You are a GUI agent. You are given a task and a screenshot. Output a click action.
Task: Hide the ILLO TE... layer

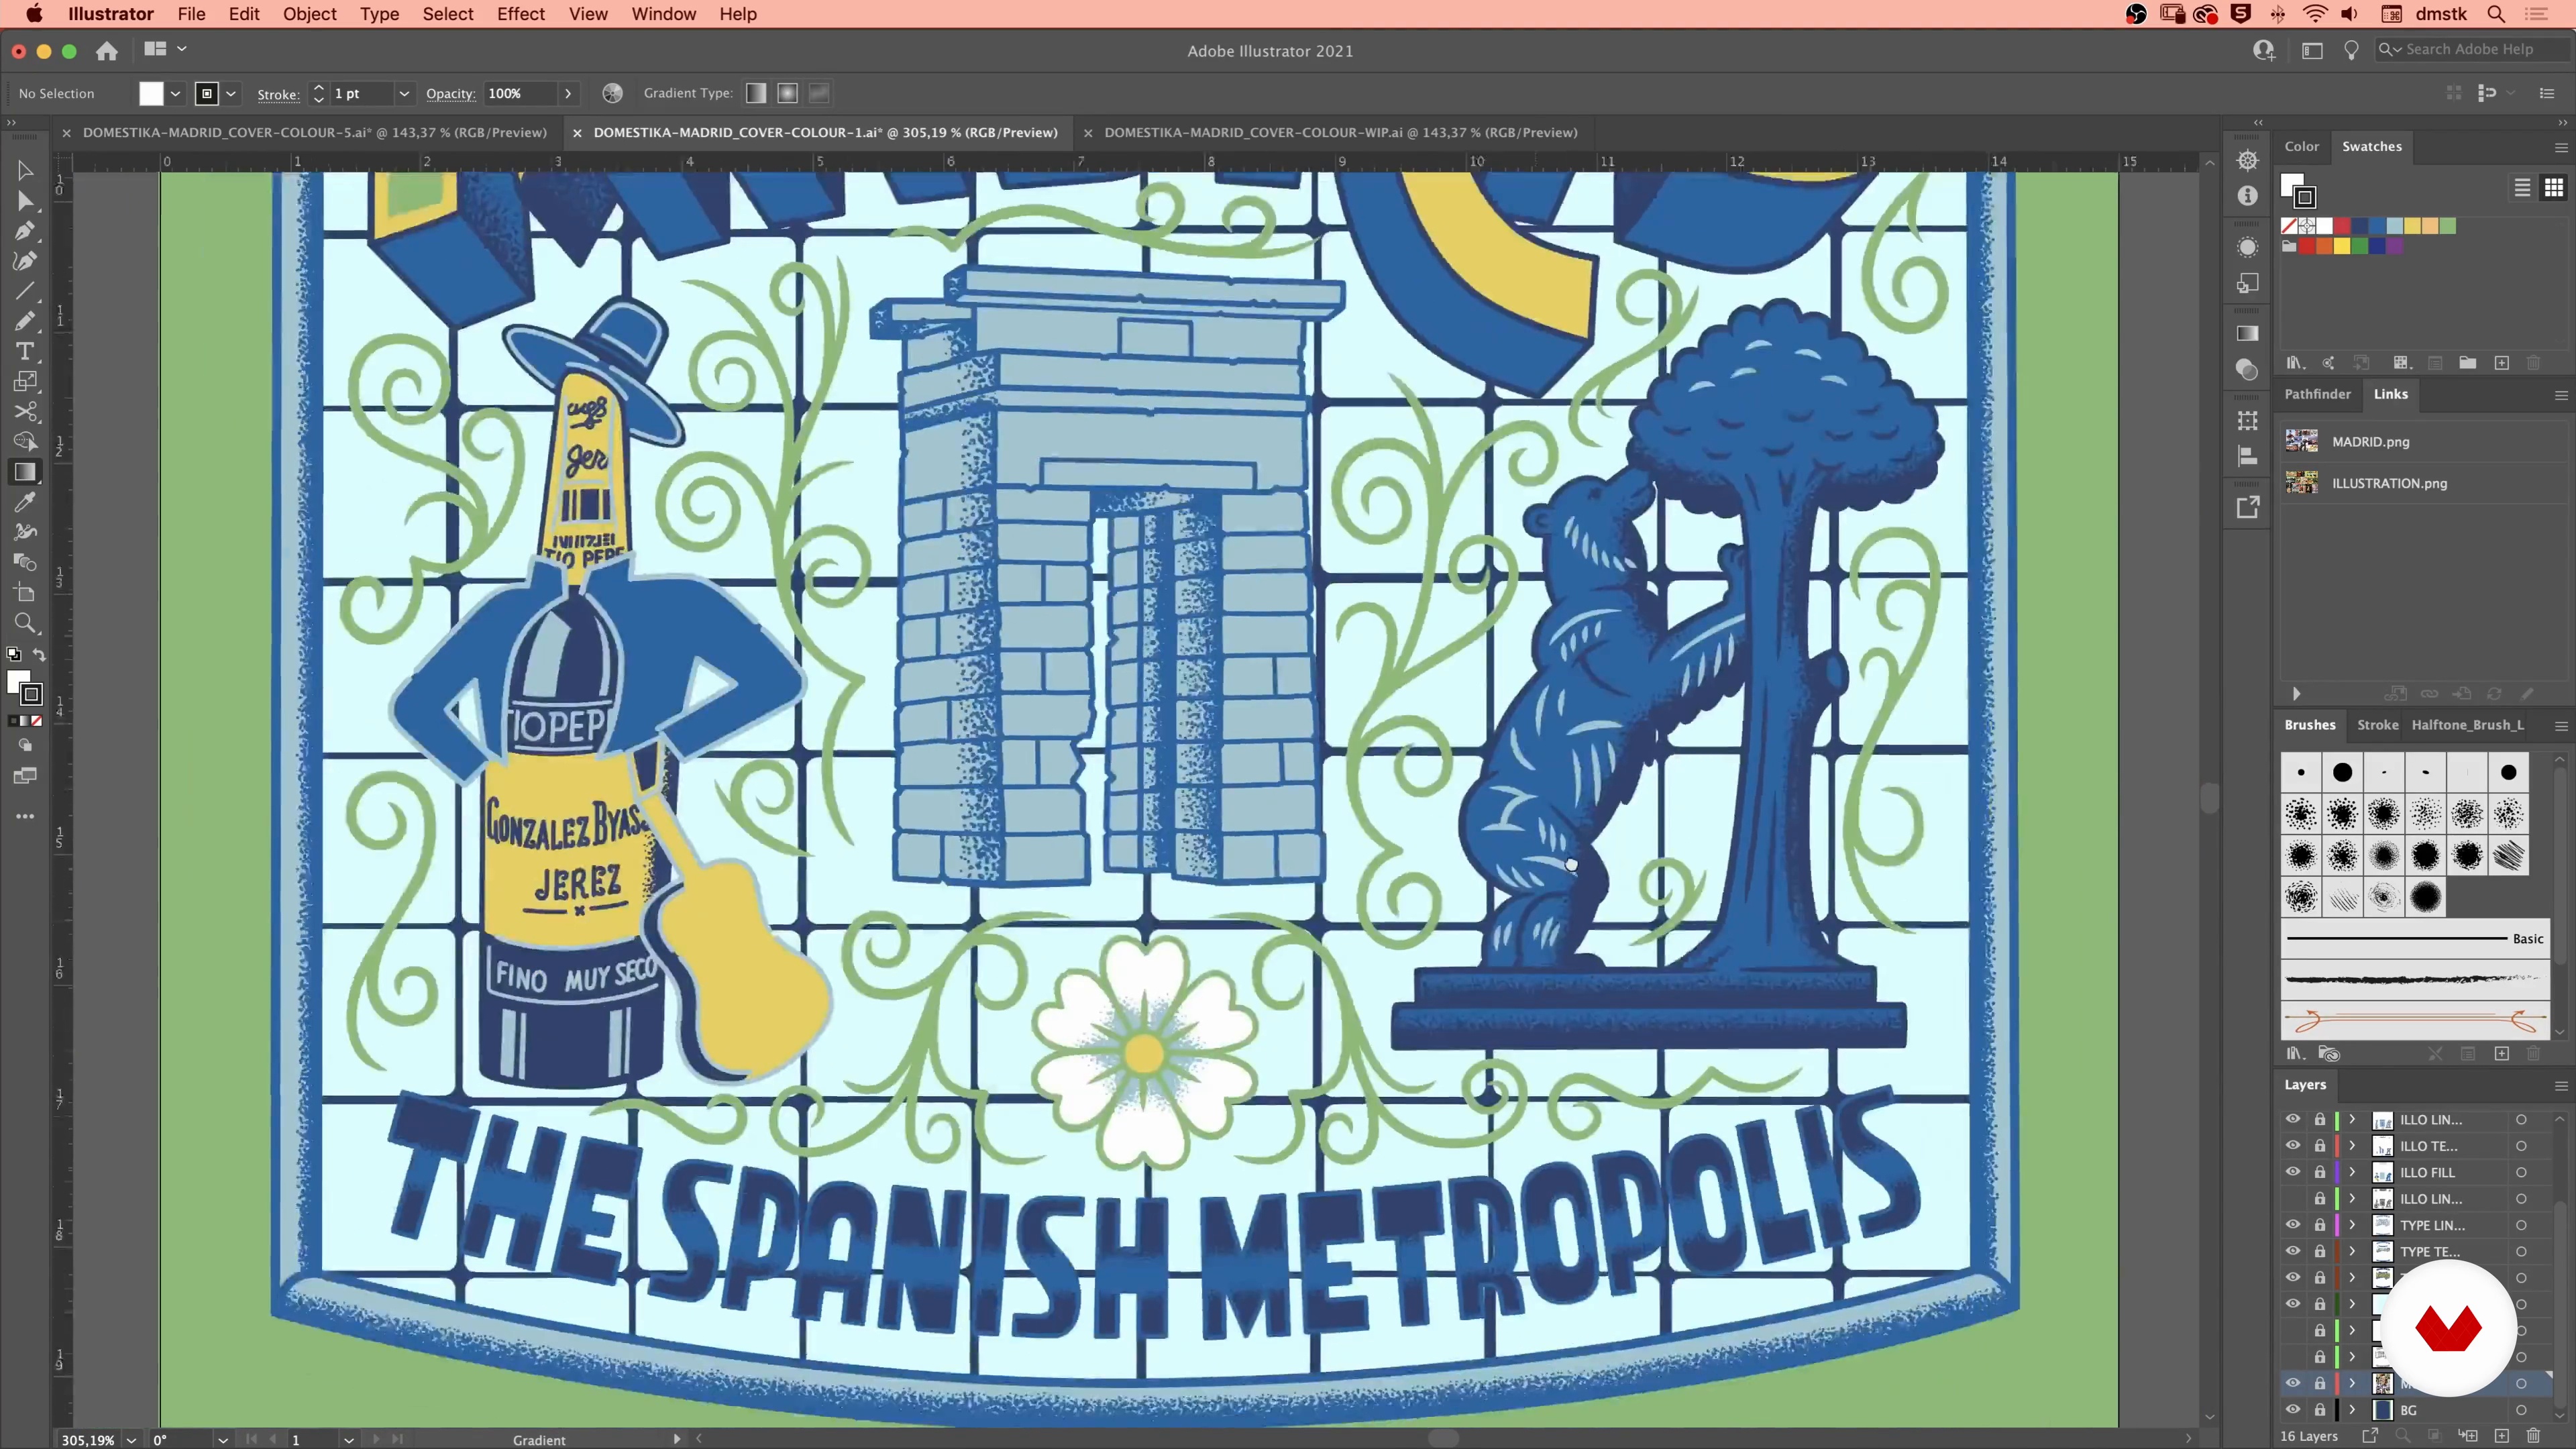[2292, 1146]
